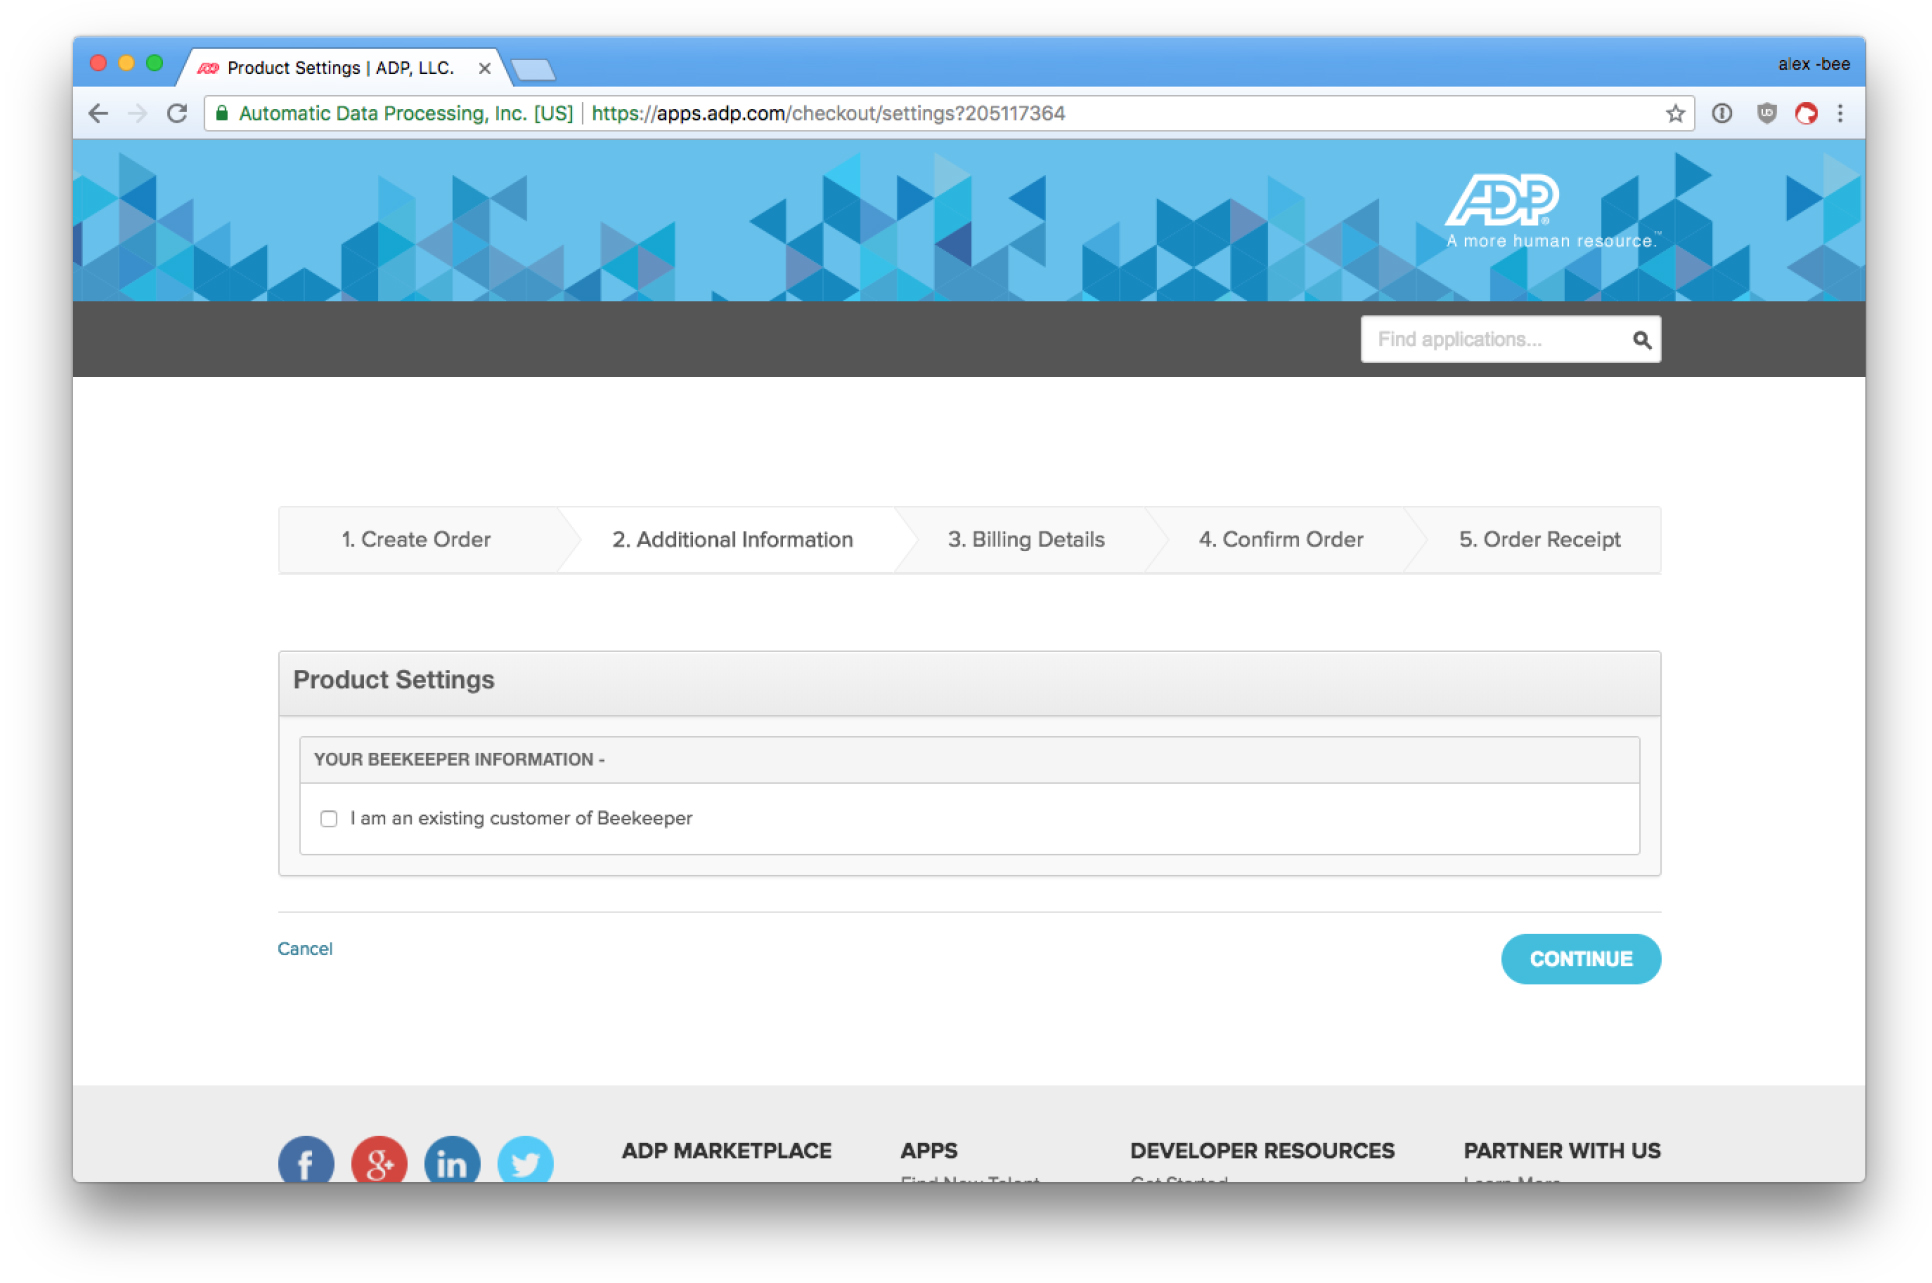Viewport: 1932px width, 1283px height.
Task: Click the red circular extension icon
Action: (x=1806, y=113)
